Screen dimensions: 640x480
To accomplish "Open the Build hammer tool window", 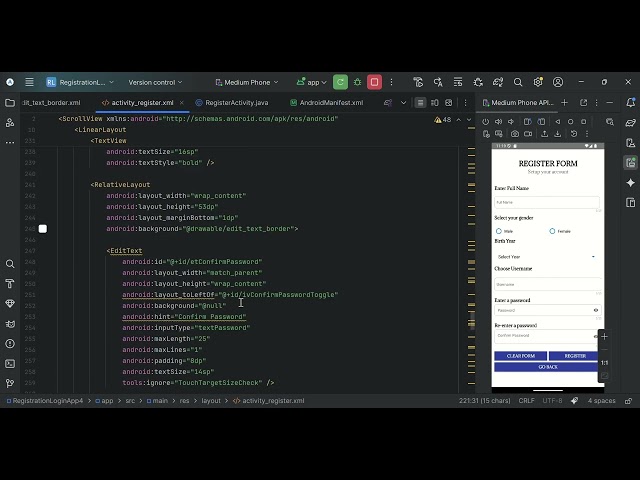I will pyautogui.click(x=10, y=284).
